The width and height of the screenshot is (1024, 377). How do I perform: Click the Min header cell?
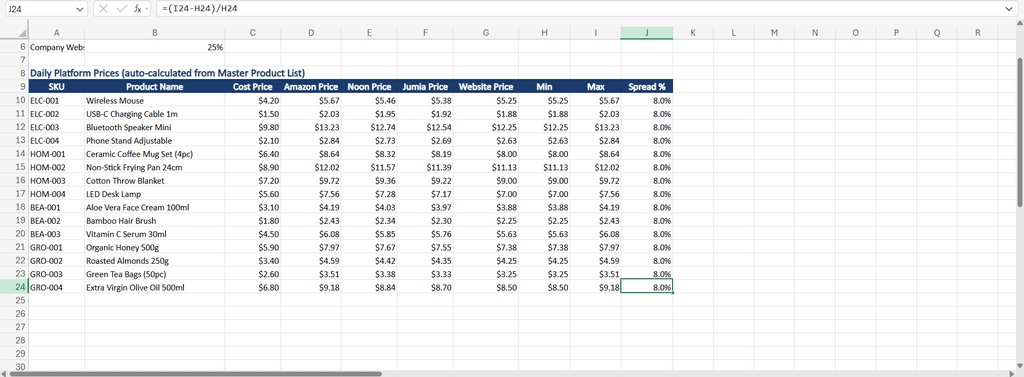point(544,87)
